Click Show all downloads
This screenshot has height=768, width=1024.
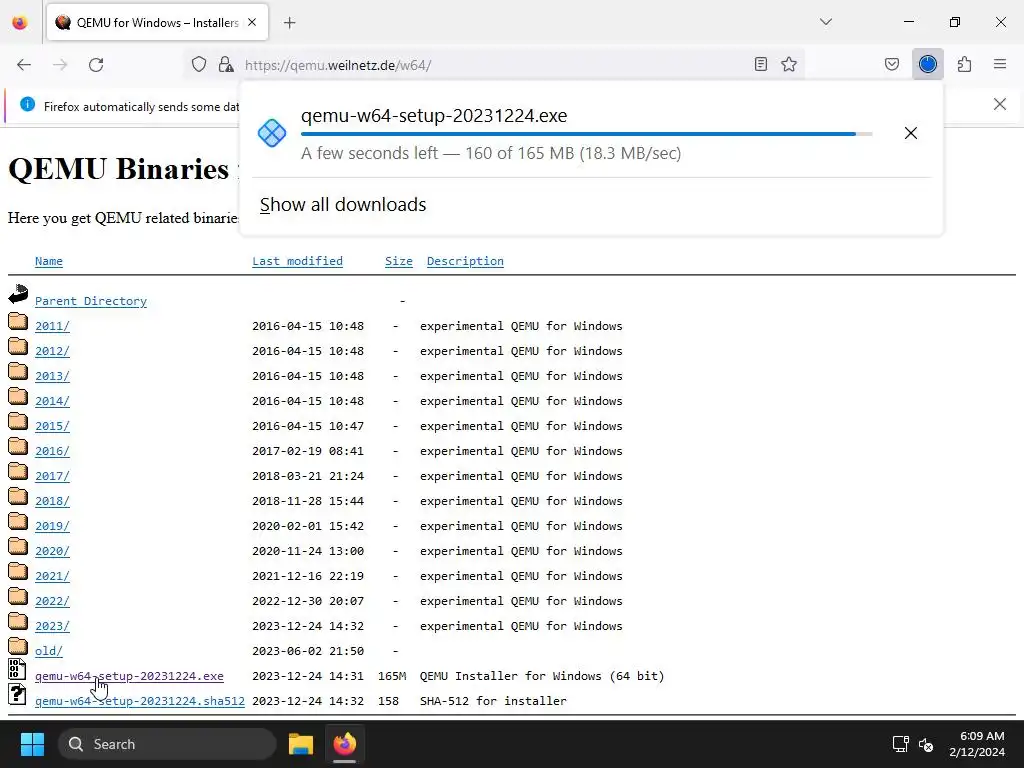pos(343,204)
